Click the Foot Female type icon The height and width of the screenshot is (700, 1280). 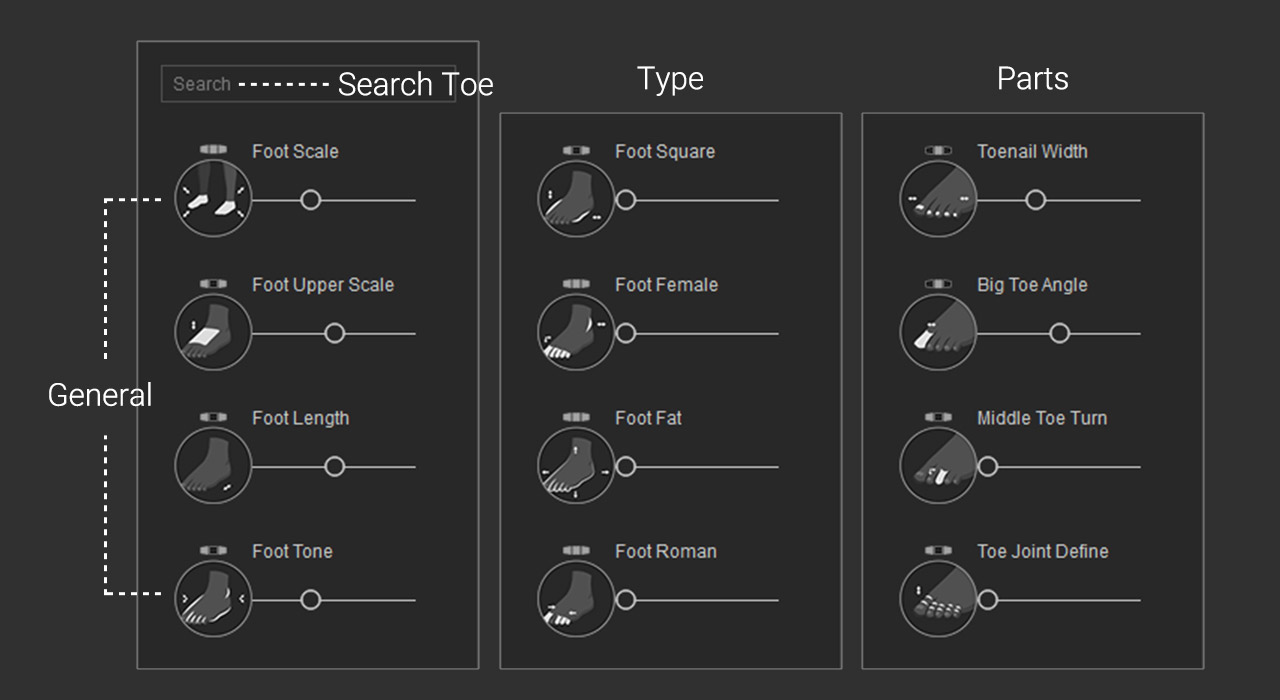(576, 333)
